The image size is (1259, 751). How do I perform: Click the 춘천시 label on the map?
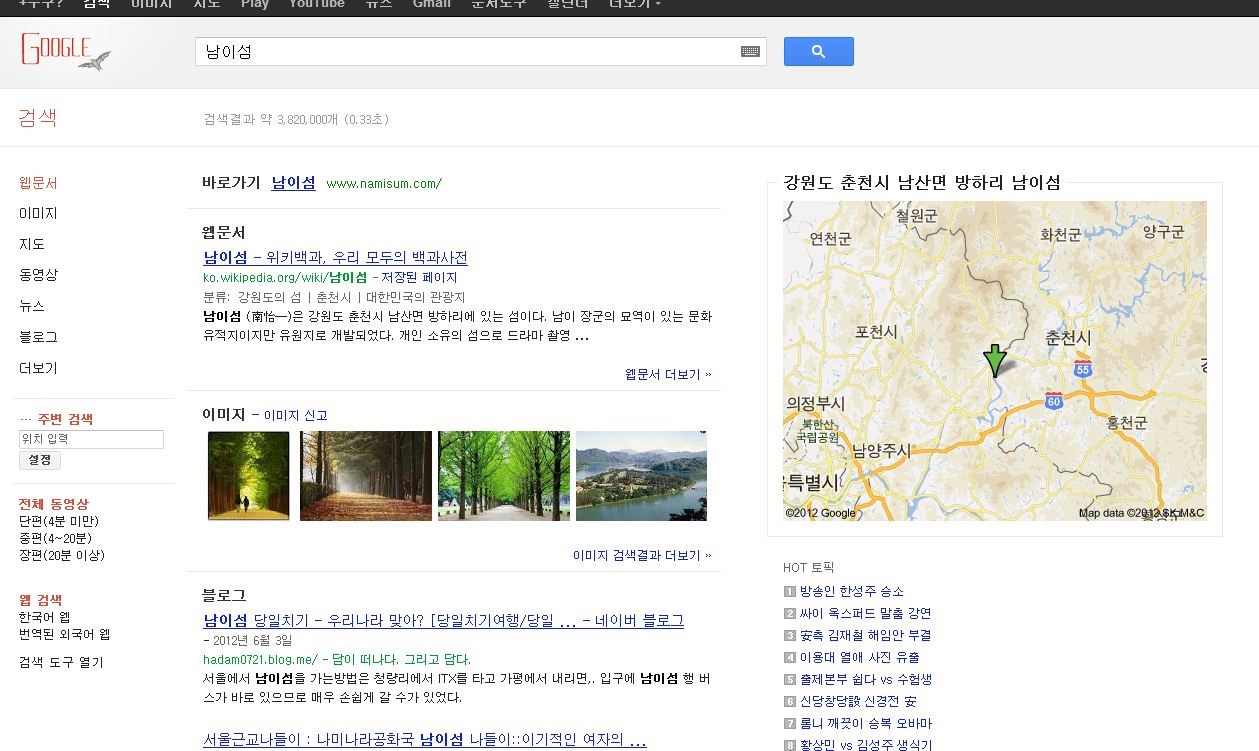(1068, 338)
